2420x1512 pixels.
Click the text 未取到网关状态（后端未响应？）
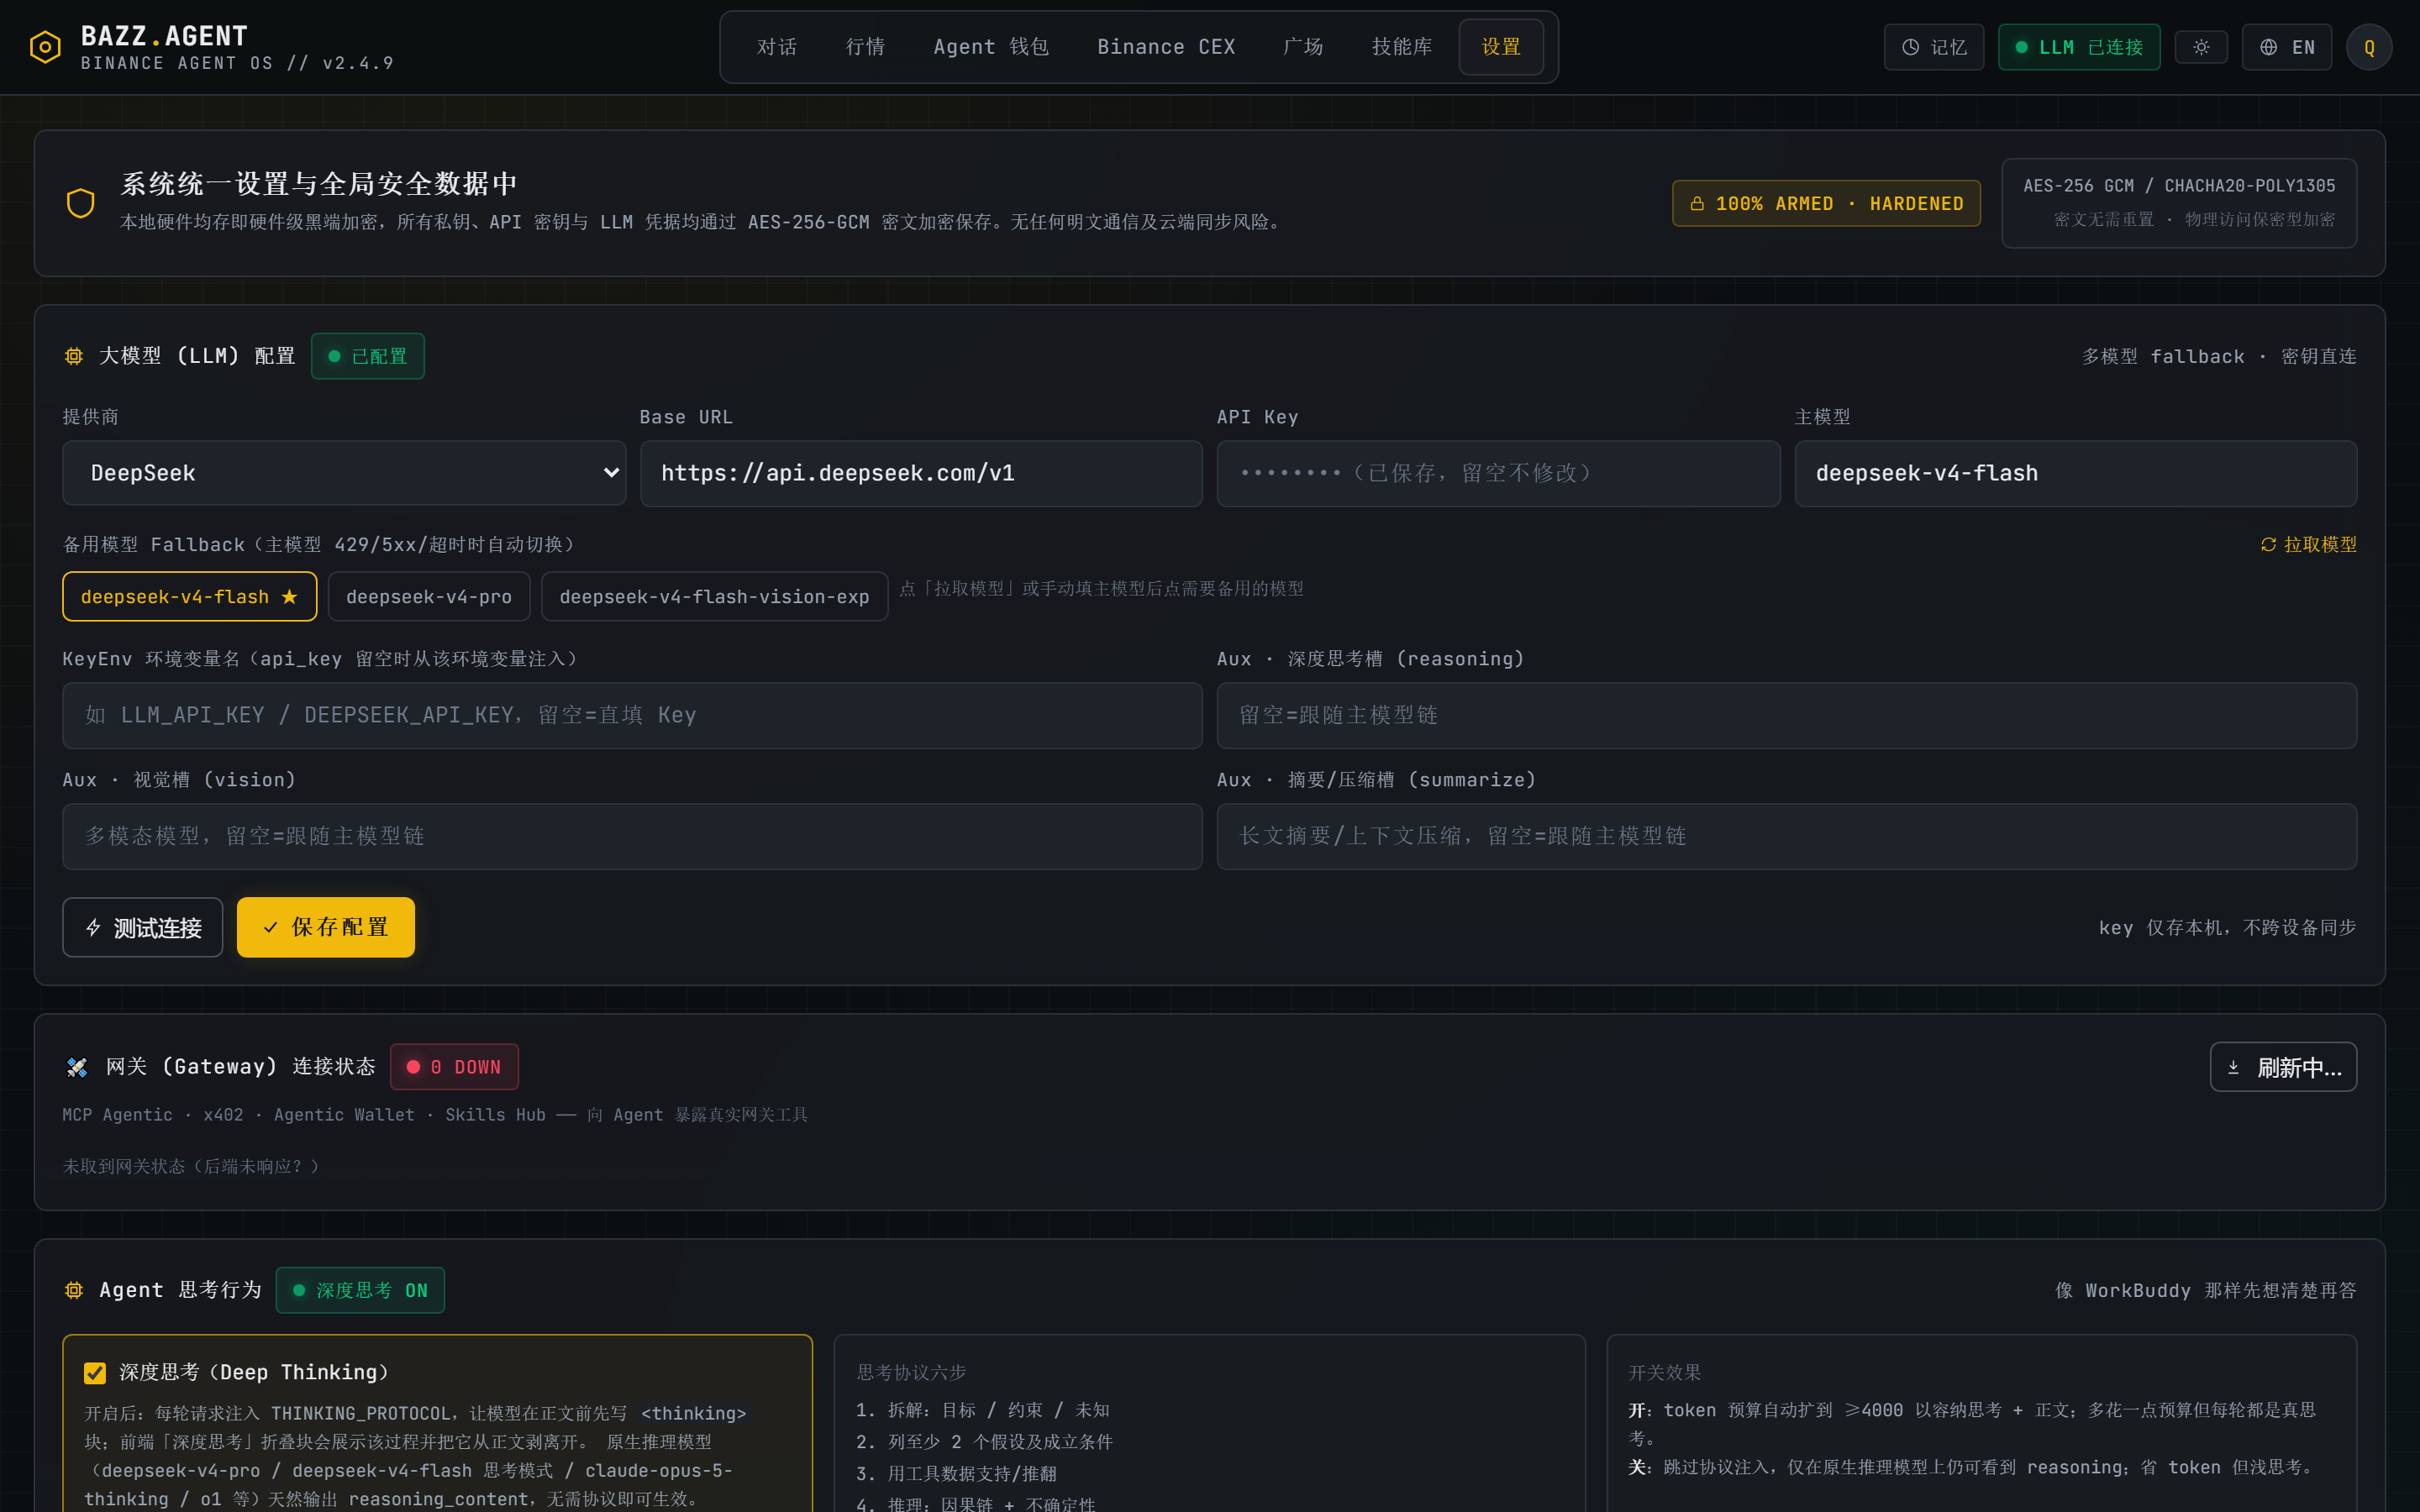tap(191, 1166)
